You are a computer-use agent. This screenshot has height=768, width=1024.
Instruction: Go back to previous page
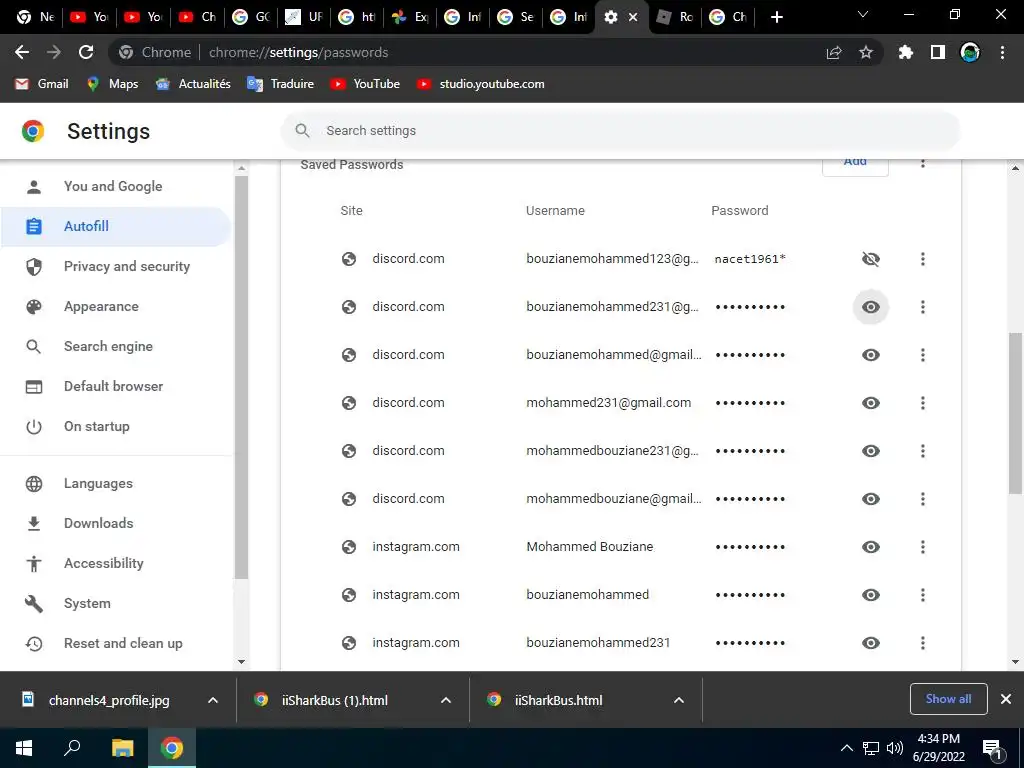point(22,52)
